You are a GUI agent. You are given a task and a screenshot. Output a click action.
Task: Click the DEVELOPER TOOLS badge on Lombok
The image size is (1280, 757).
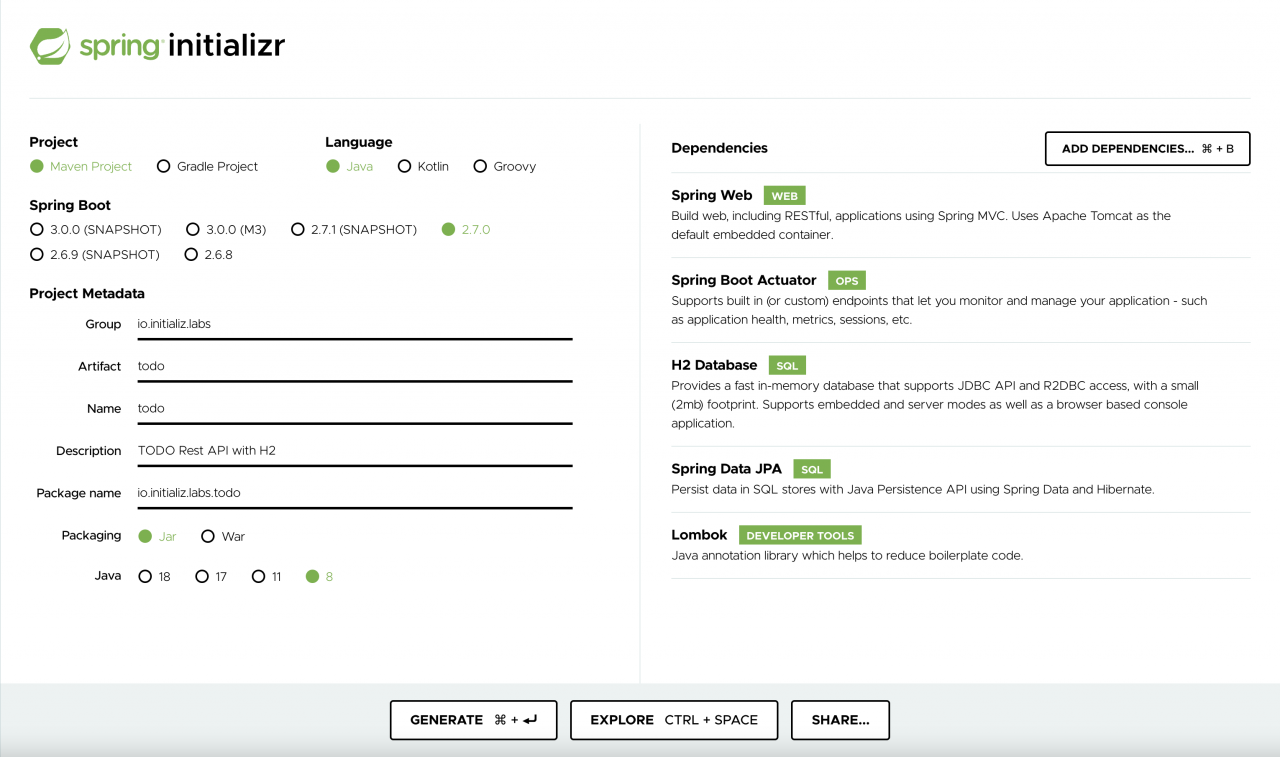[x=800, y=535]
